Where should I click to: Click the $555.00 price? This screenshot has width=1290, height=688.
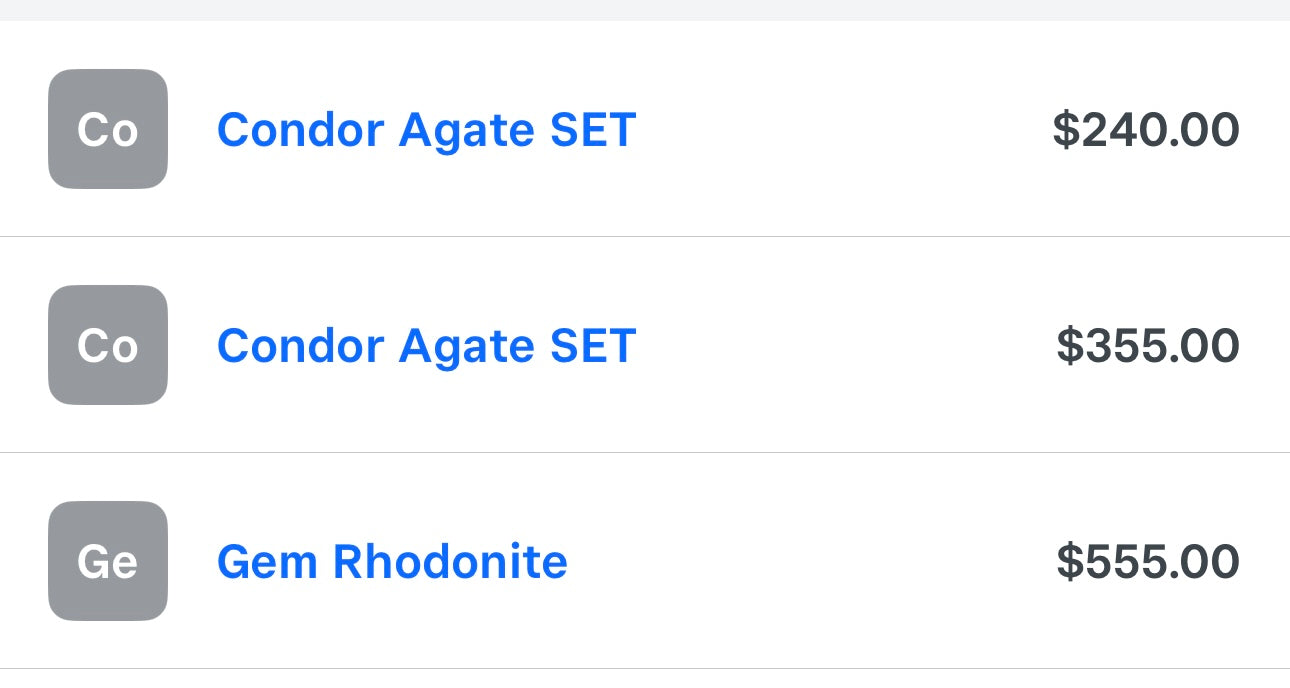click(1148, 562)
